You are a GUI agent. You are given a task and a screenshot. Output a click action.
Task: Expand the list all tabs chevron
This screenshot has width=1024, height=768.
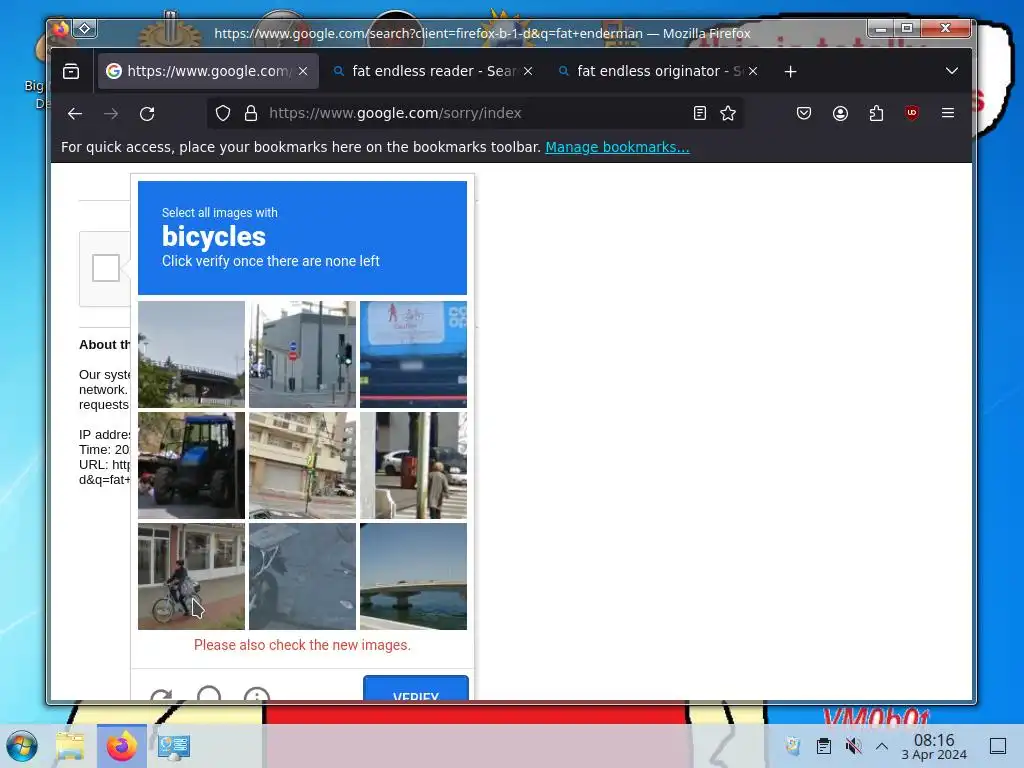[x=952, y=71]
